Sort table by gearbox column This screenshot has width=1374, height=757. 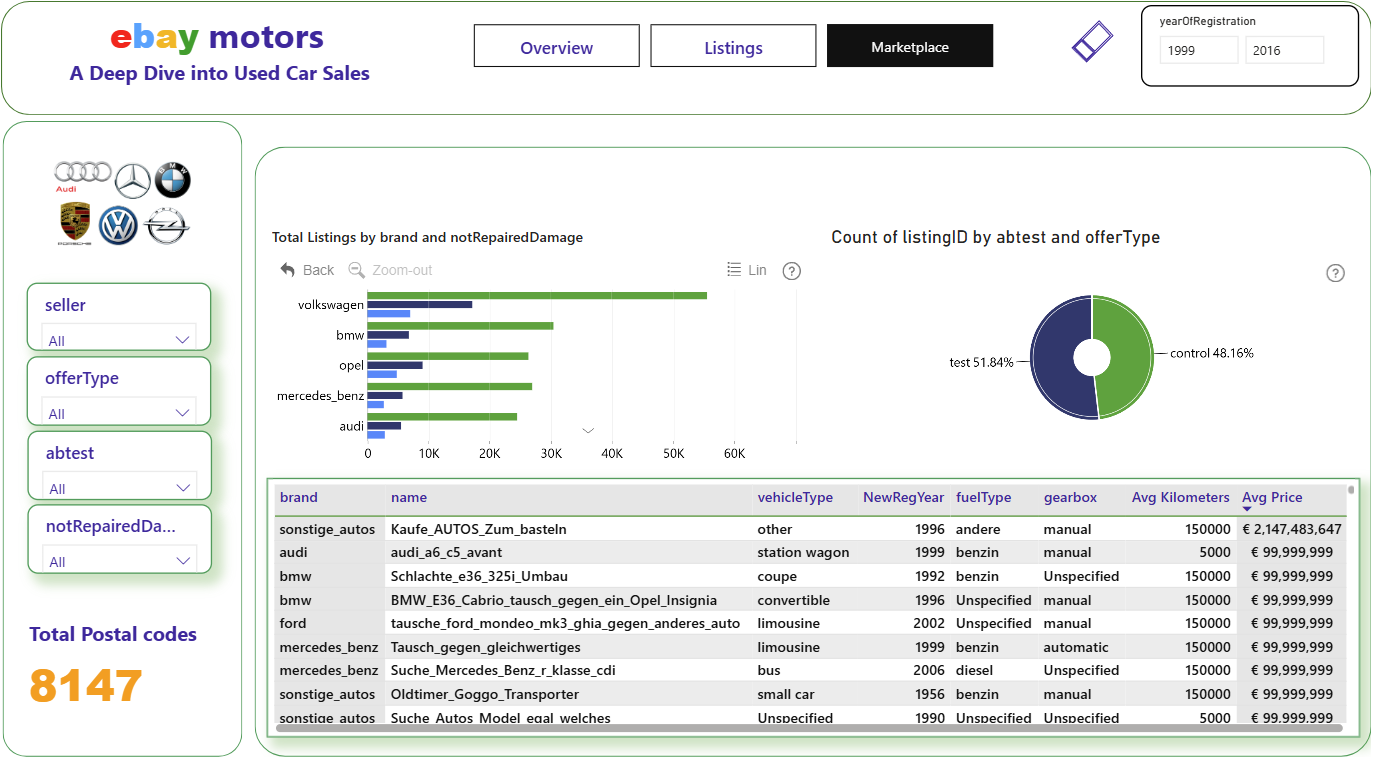[x=1070, y=497]
